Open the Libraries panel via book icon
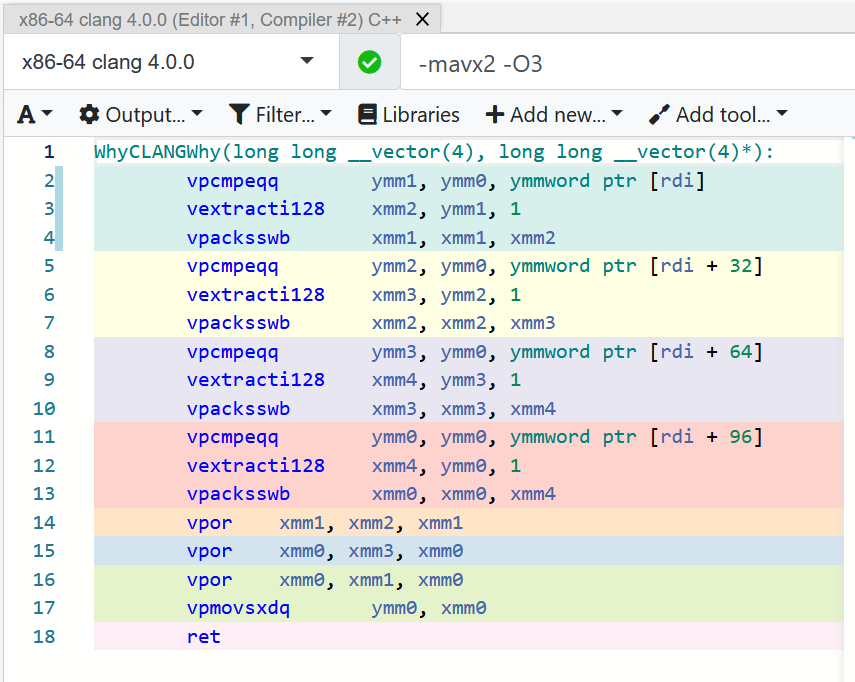This screenshot has width=855, height=682. pos(366,114)
